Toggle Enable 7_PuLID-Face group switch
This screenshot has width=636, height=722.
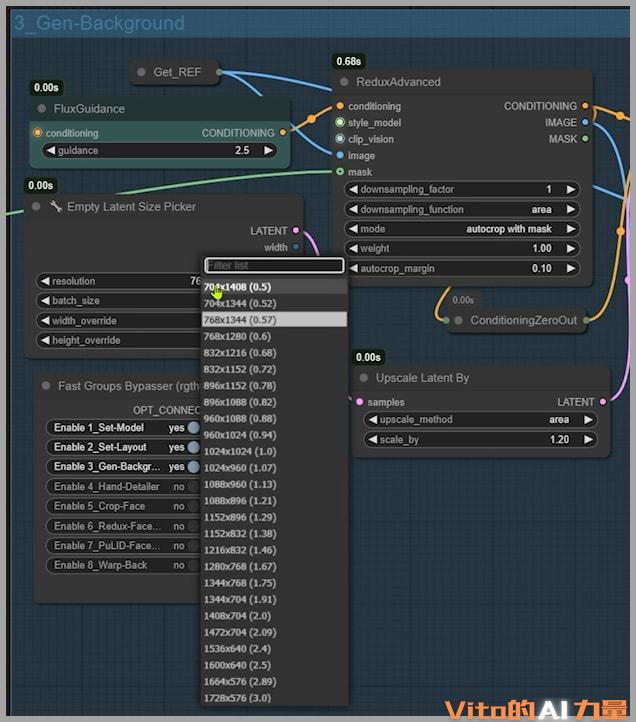pos(193,546)
